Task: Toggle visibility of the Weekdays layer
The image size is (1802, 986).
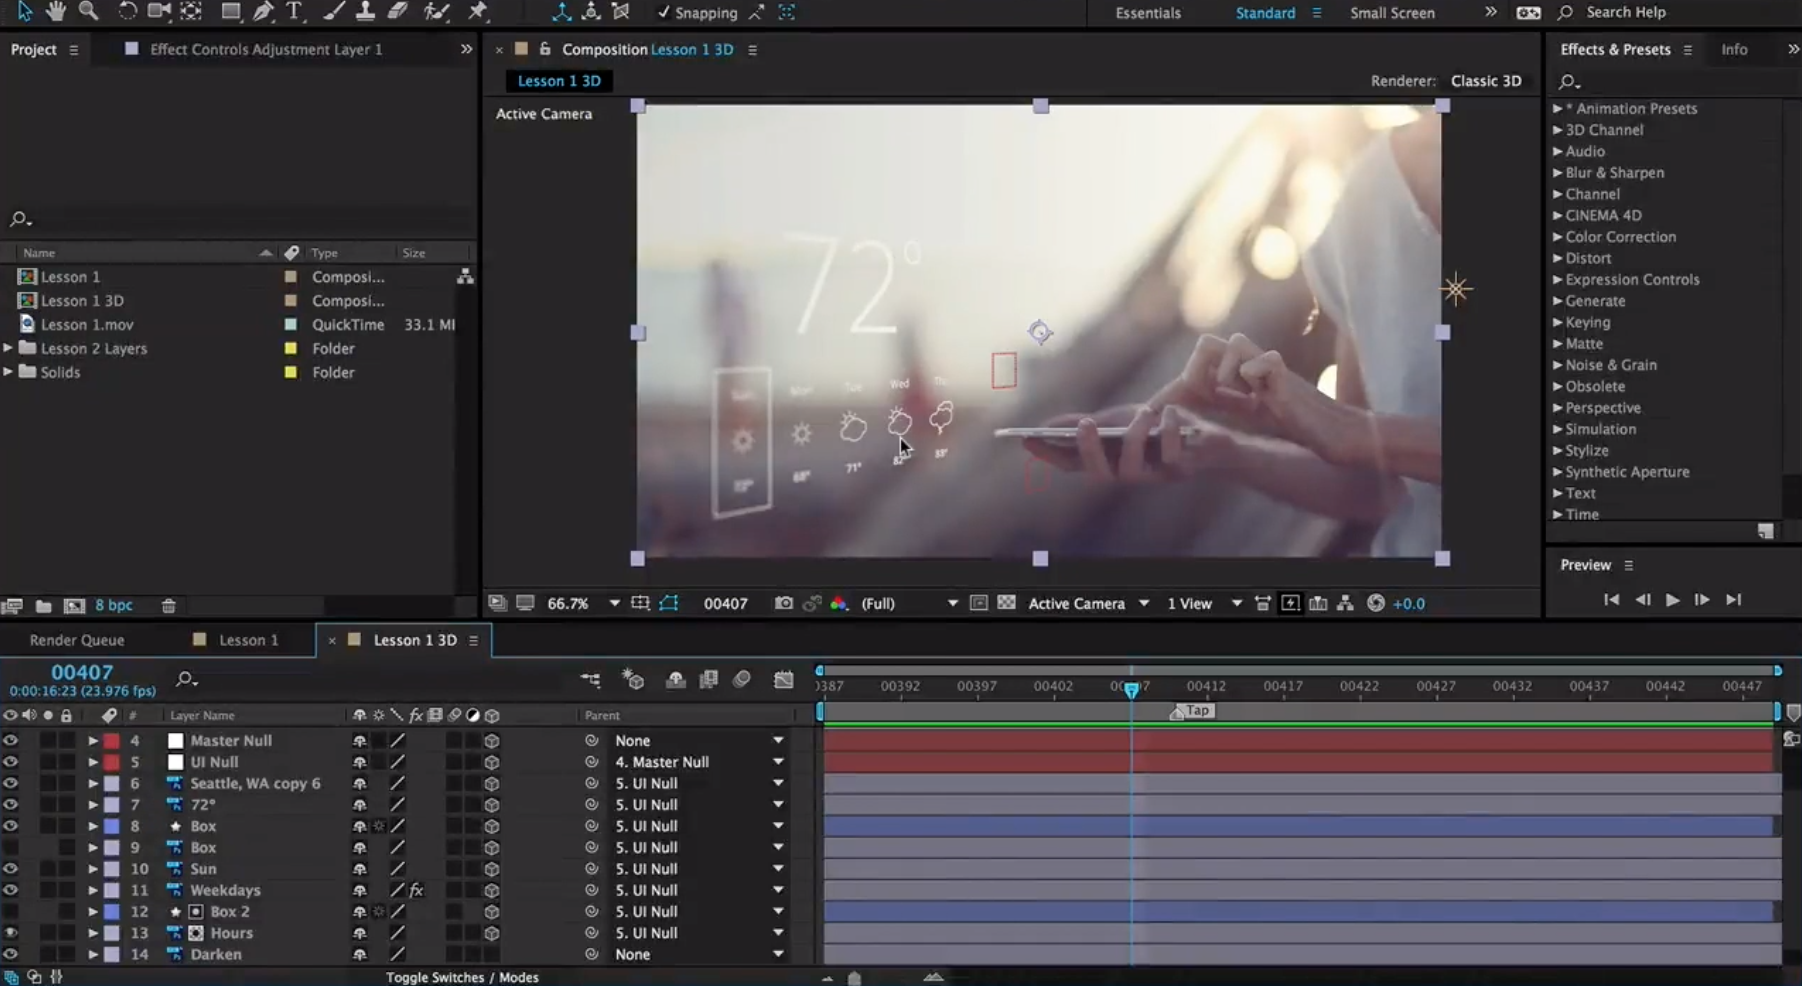Action: [x=10, y=890]
